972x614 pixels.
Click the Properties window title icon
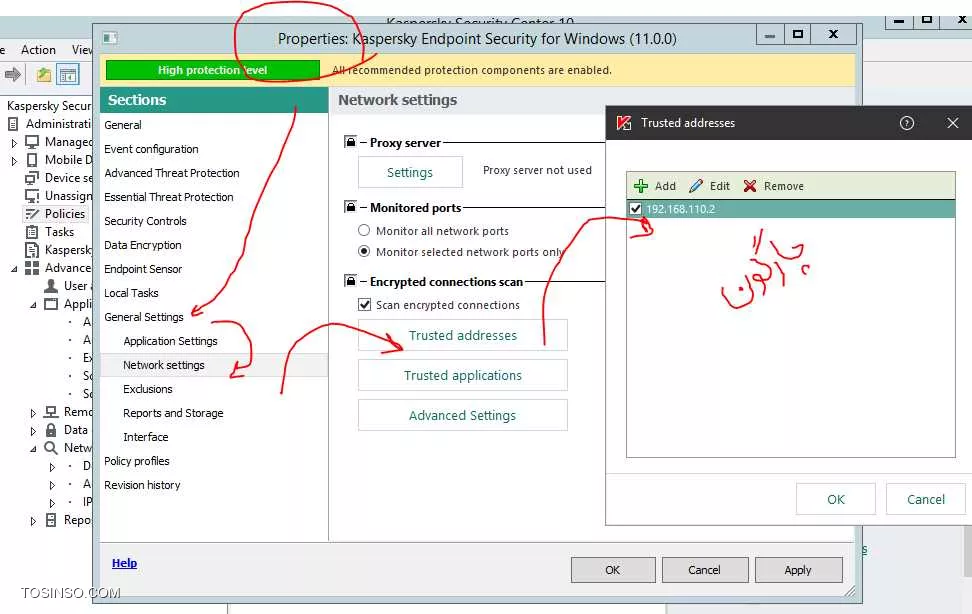pos(110,38)
